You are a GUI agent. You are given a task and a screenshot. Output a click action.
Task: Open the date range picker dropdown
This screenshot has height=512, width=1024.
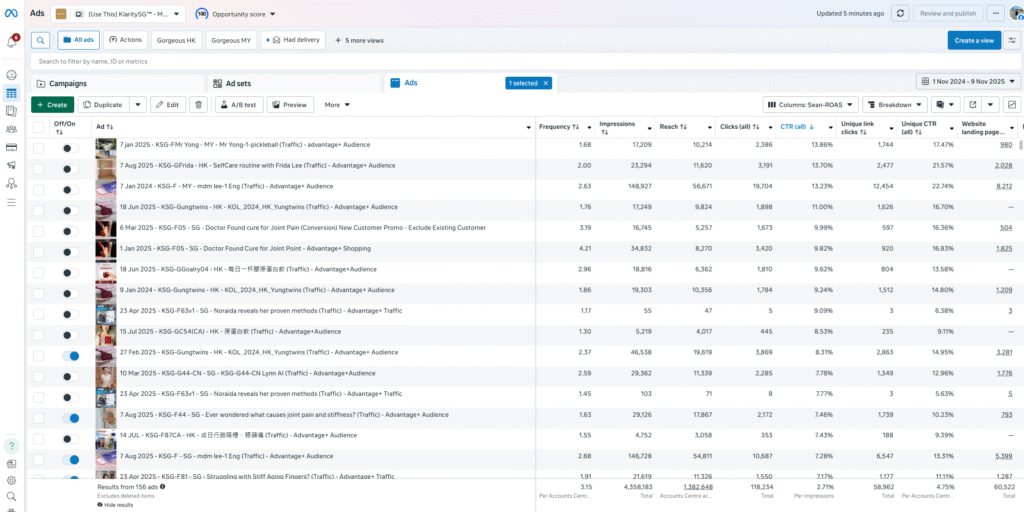tap(968, 82)
